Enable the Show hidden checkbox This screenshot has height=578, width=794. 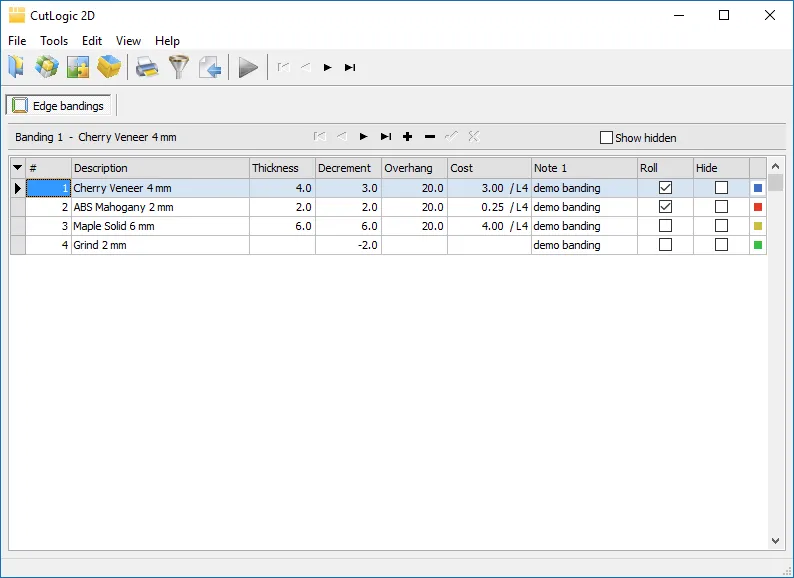[x=606, y=138]
